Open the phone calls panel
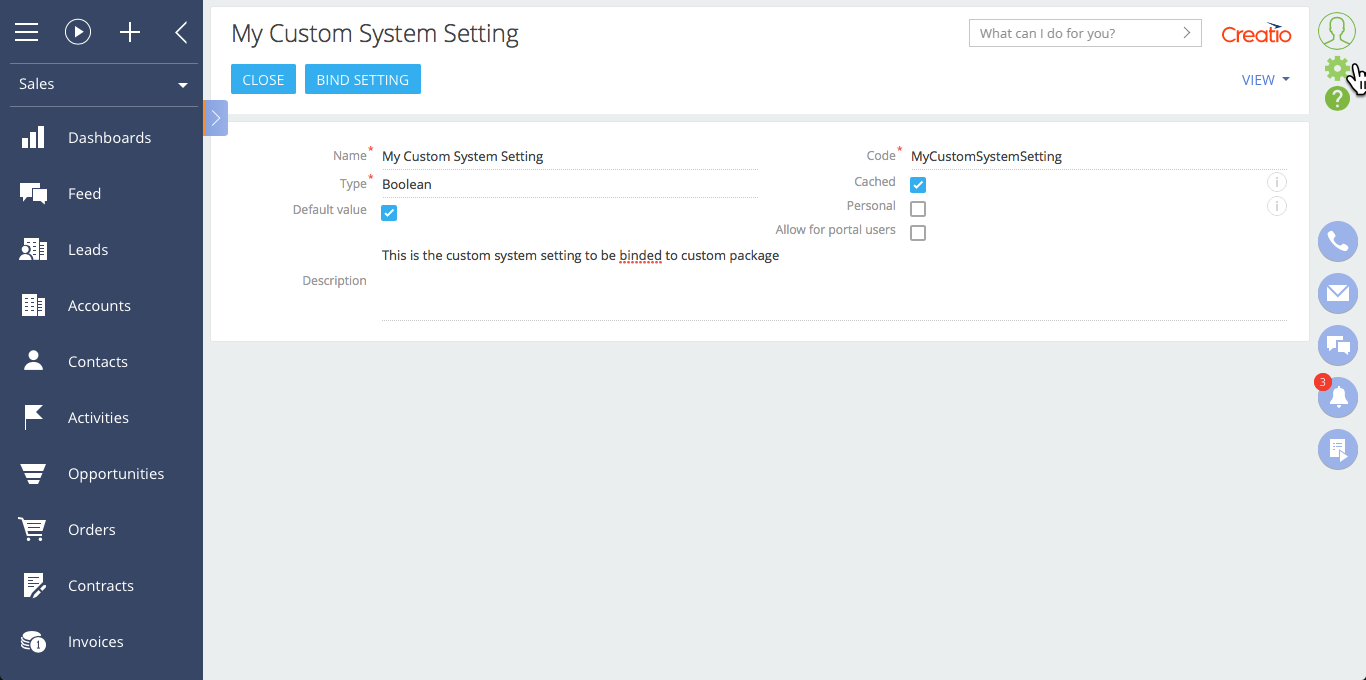Image resolution: width=1366 pixels, height=680 pixels. 1337,241
